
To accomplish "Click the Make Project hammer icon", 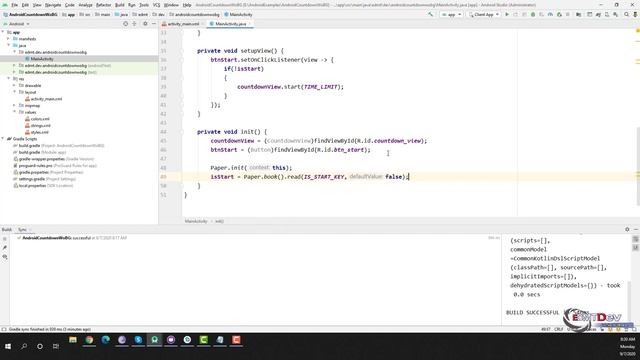I will click(x=431, y=14).
